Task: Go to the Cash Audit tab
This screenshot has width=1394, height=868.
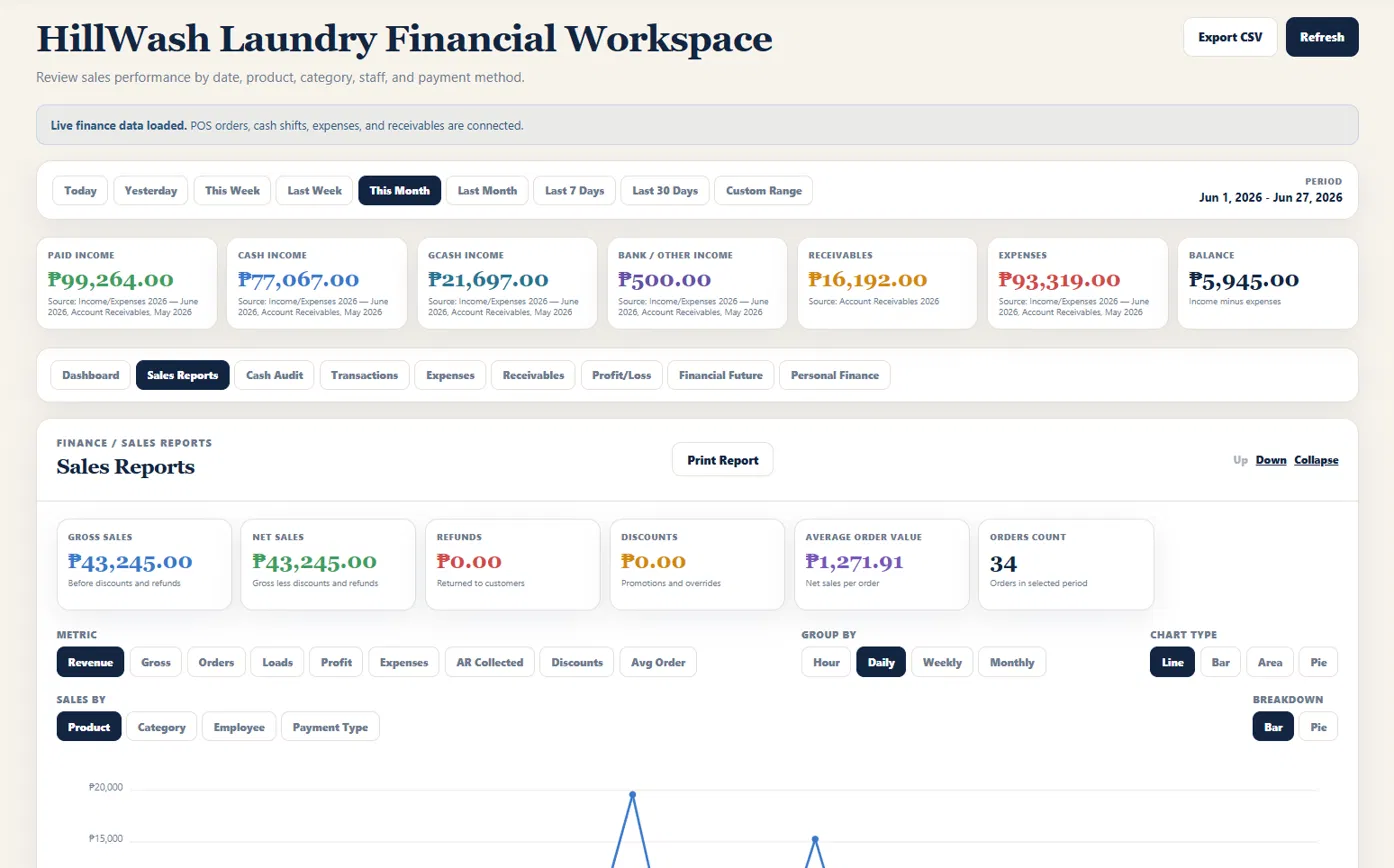Action: point(274,375)
